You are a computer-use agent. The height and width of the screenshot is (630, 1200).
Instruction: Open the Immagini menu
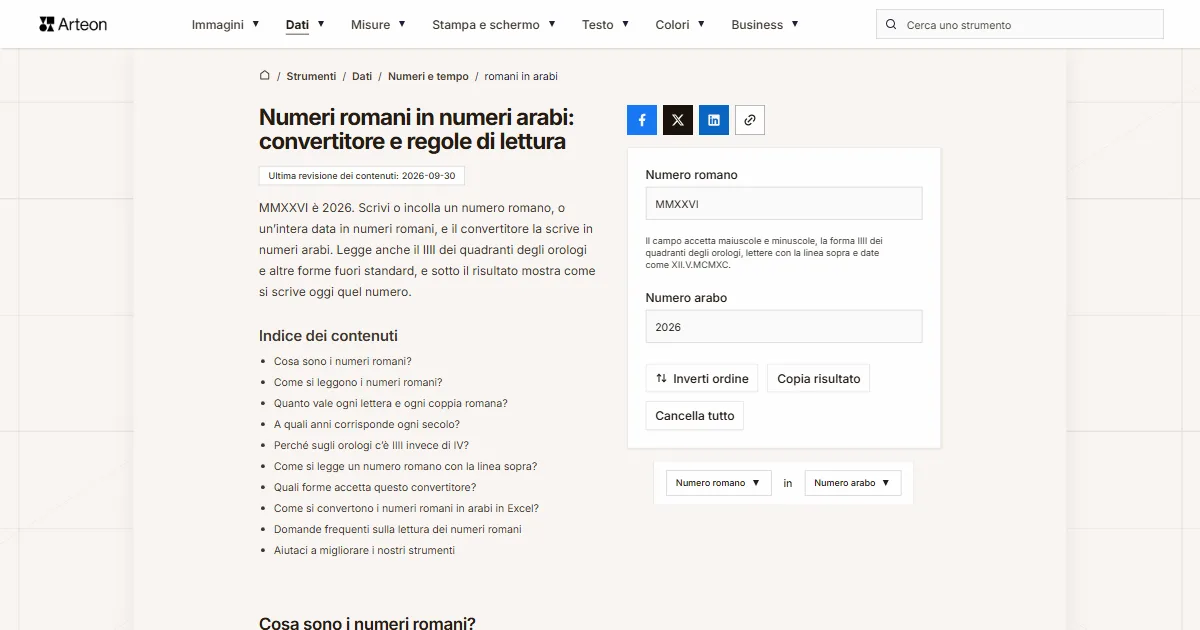click(226, 25)
